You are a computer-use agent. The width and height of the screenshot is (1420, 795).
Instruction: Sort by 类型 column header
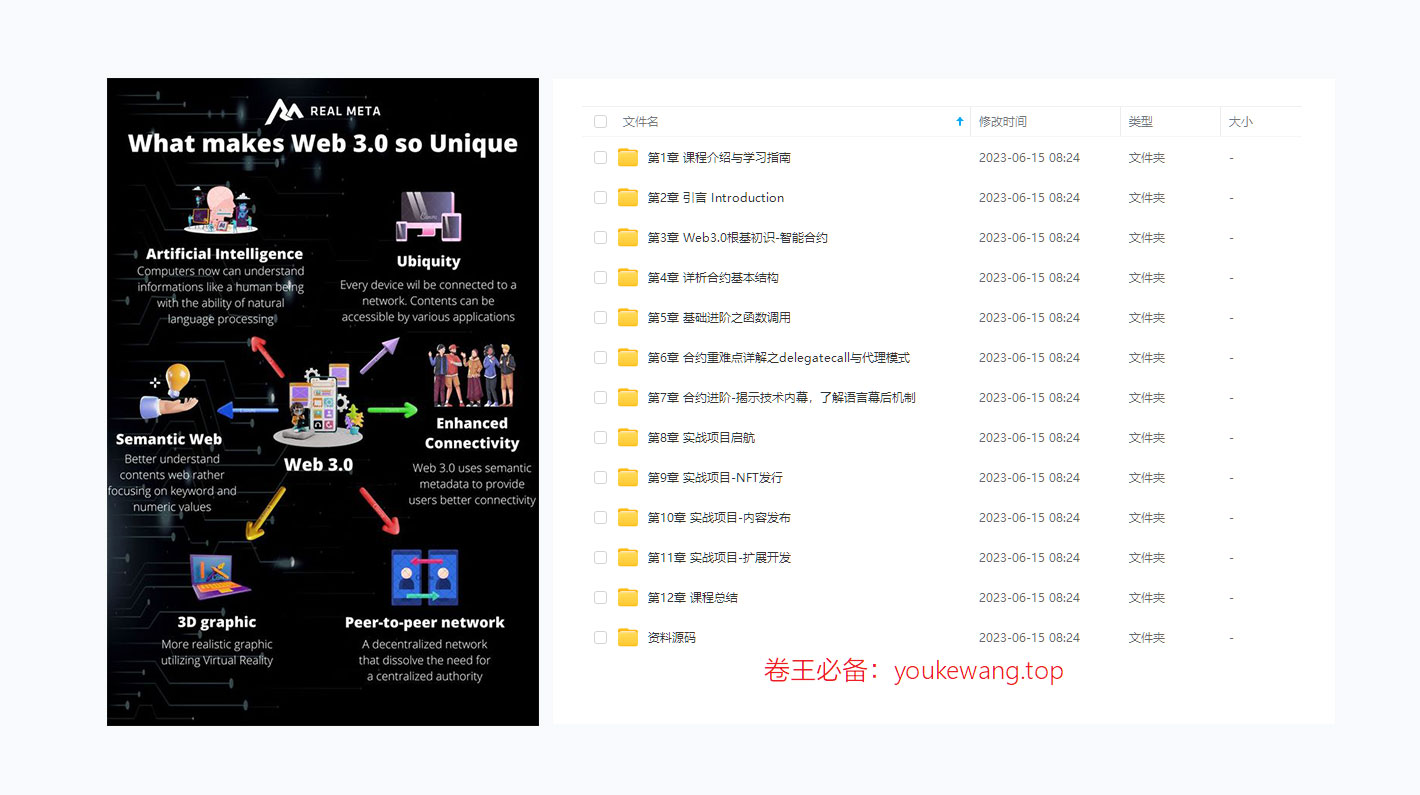point(1140,121)
